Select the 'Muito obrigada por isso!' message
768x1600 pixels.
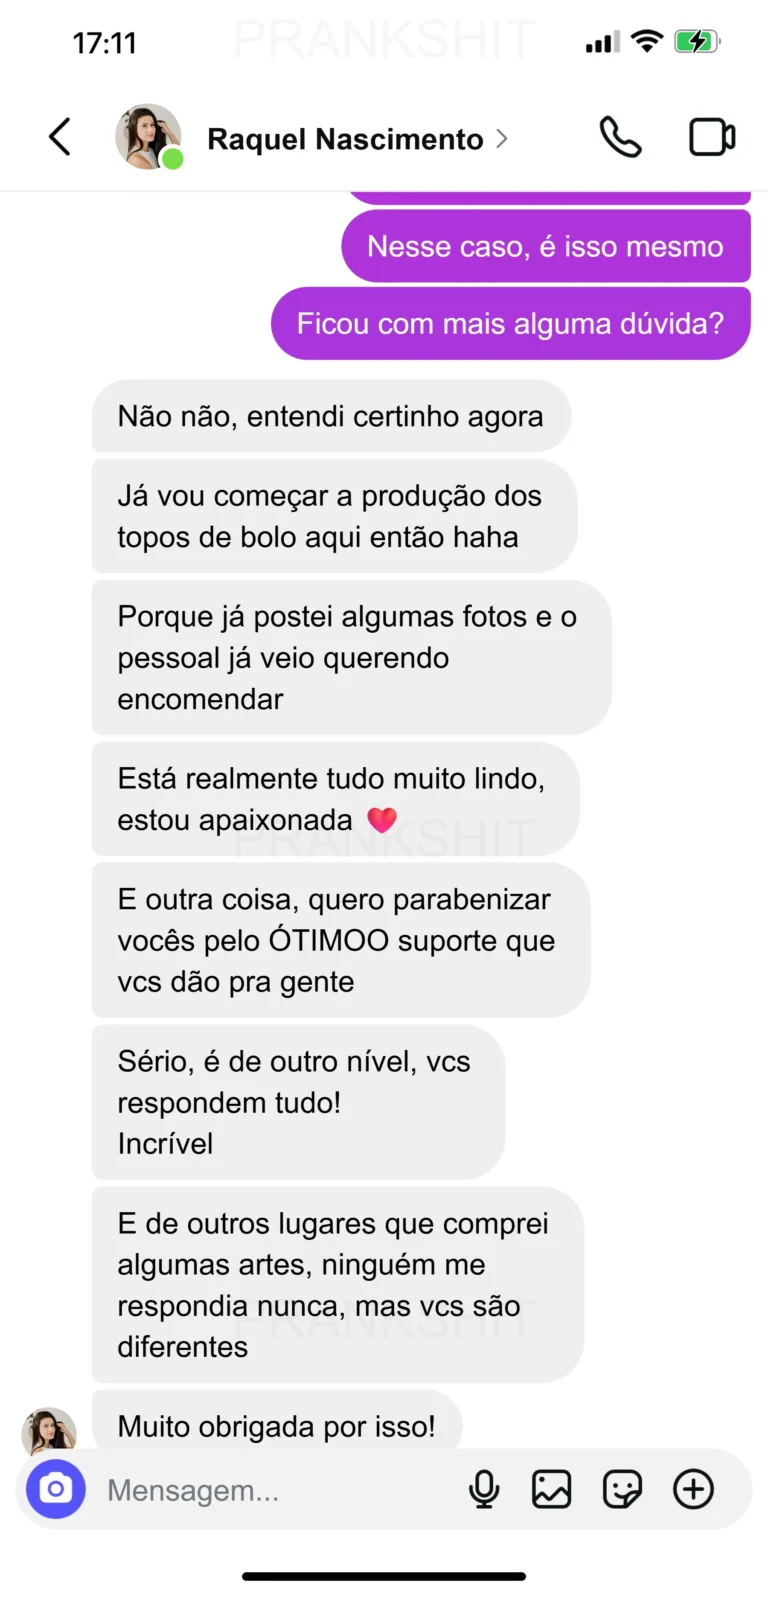click(x=276, y=1424)
